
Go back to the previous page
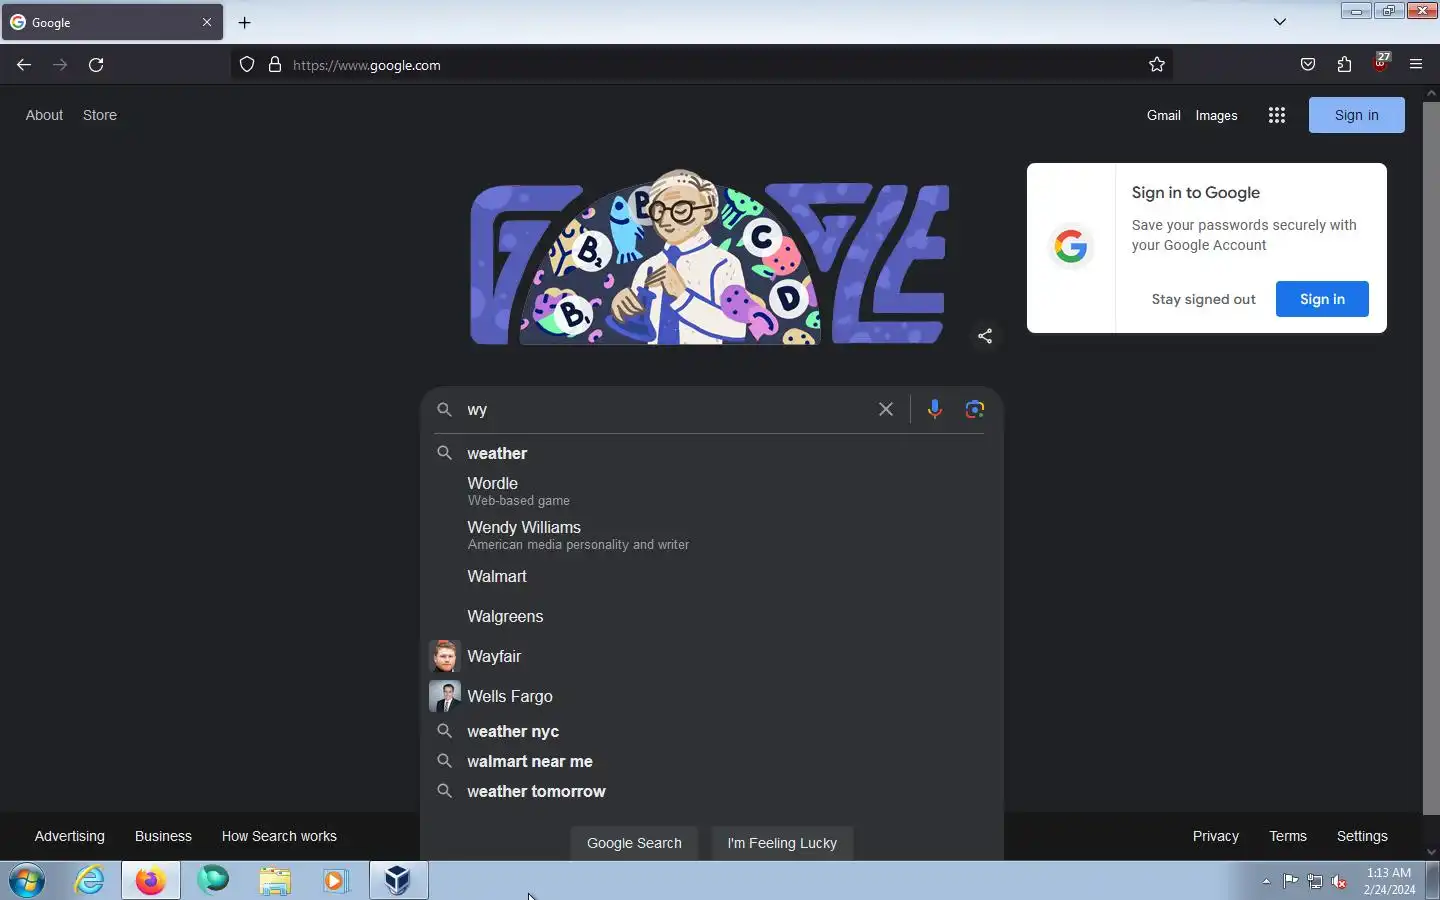click(x=24, y=65)
